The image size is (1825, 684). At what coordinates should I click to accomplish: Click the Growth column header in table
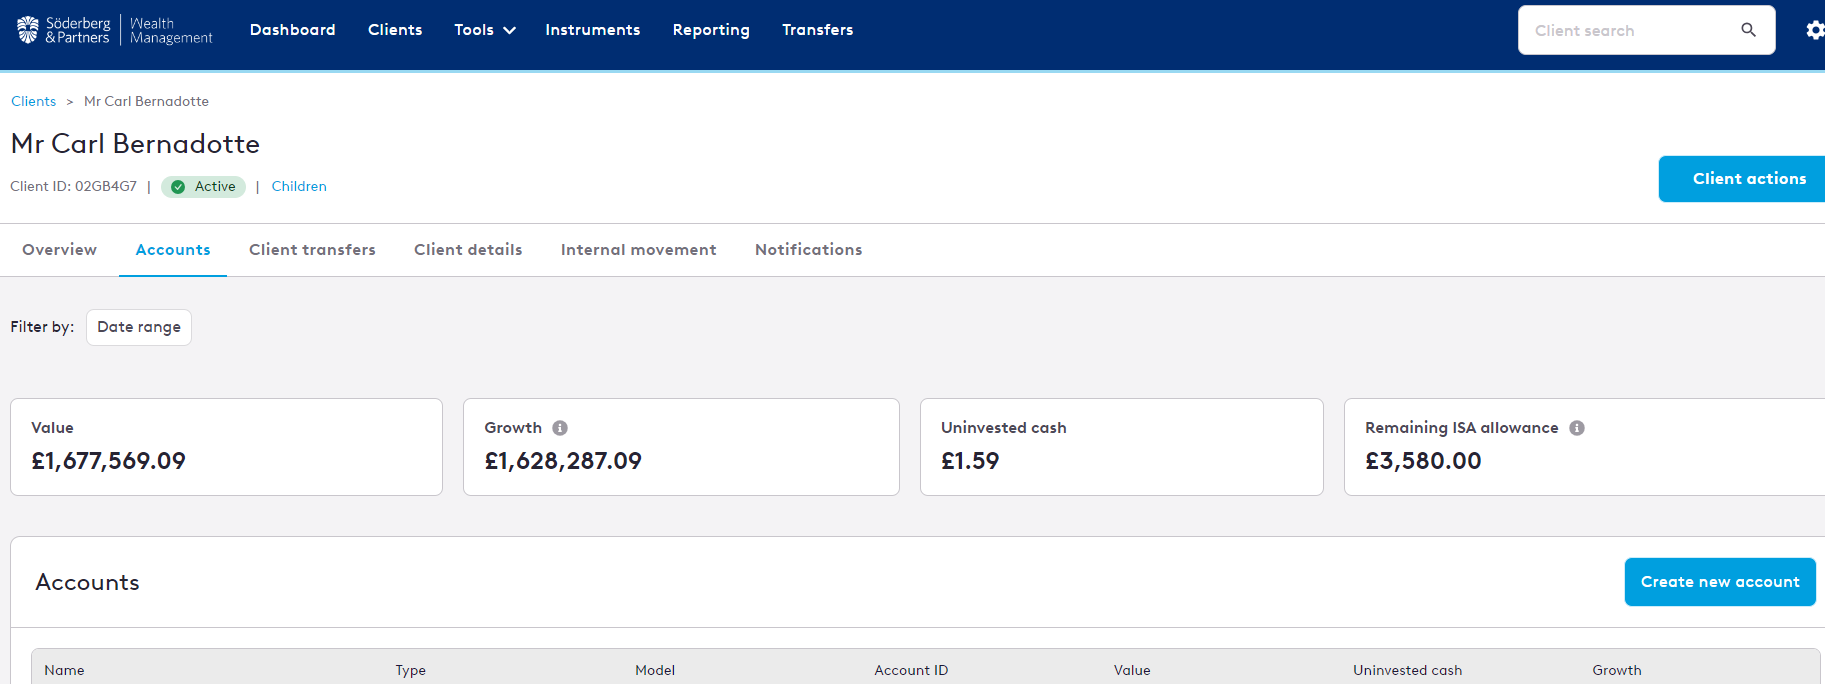(1617, 670)
